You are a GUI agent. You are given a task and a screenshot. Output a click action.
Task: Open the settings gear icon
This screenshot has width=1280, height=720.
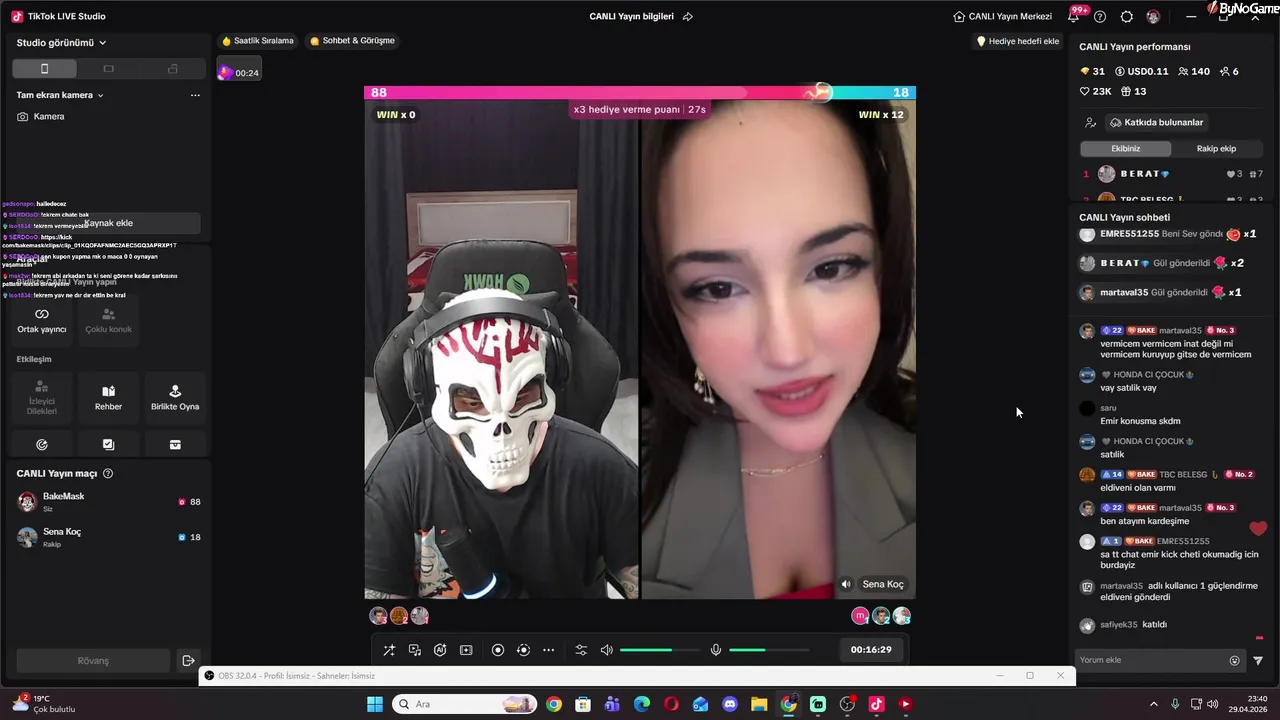(x=1127, y=17)
